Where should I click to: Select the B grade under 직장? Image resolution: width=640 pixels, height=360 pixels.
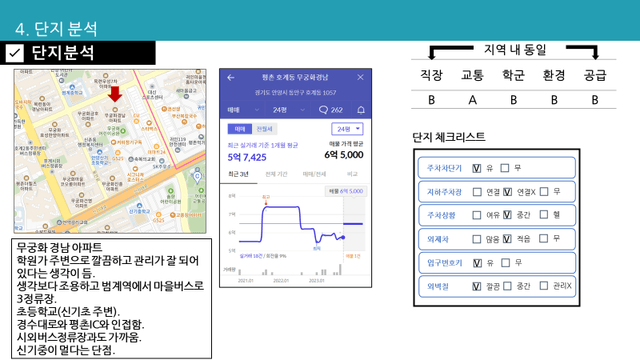[431, 100]
